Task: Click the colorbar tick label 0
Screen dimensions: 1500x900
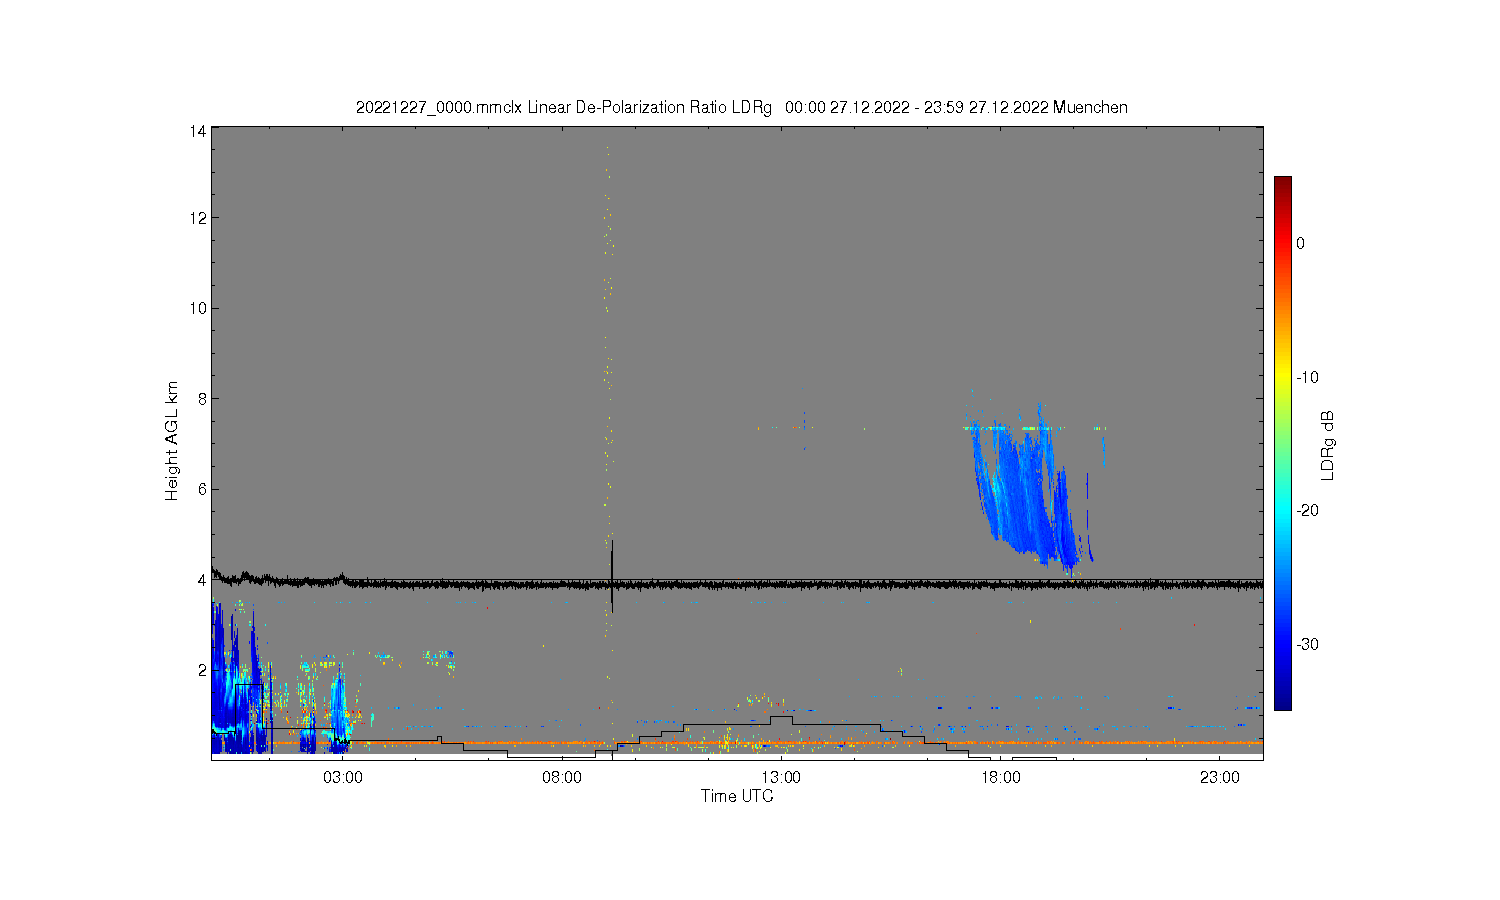Action: (1300, 243)
